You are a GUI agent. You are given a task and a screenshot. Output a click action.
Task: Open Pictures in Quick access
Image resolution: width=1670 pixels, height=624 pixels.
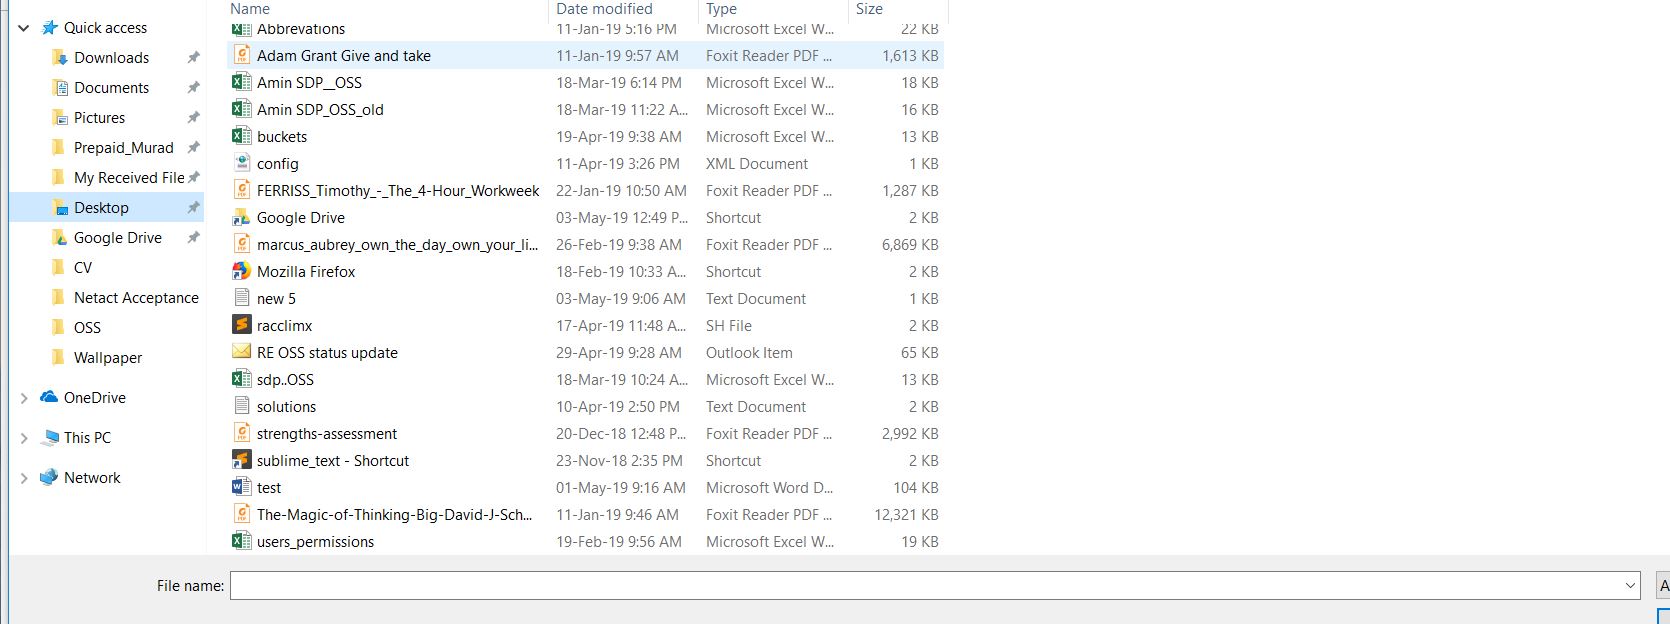[99, 118]
